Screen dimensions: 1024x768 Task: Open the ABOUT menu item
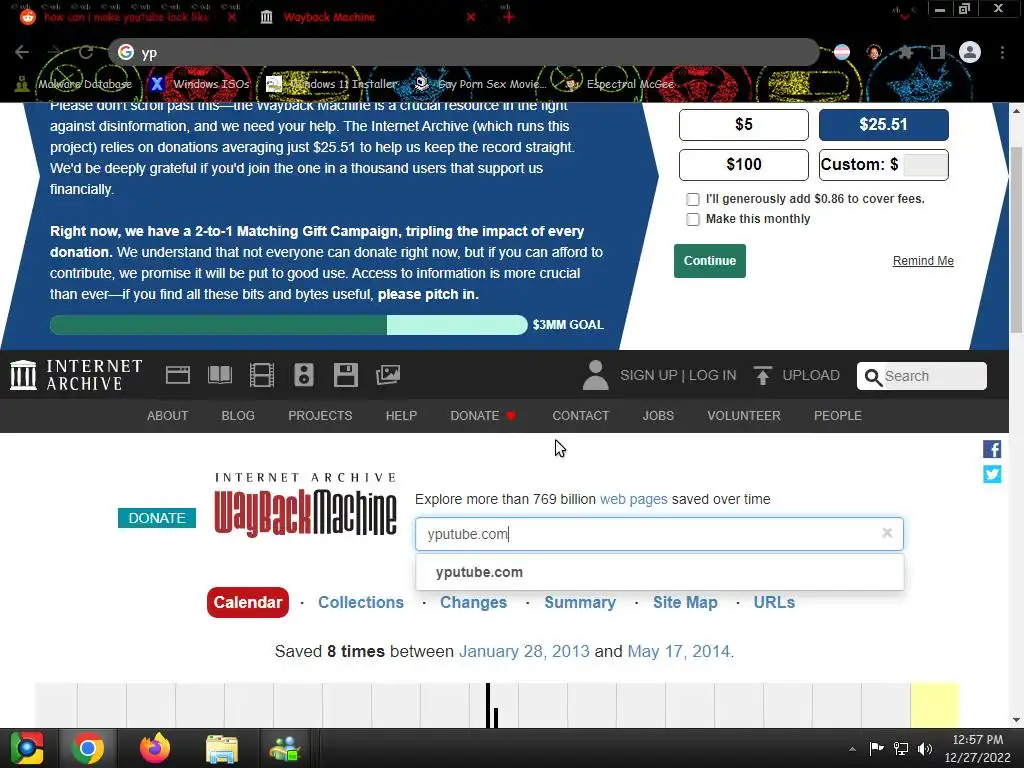tap(167, 415)
